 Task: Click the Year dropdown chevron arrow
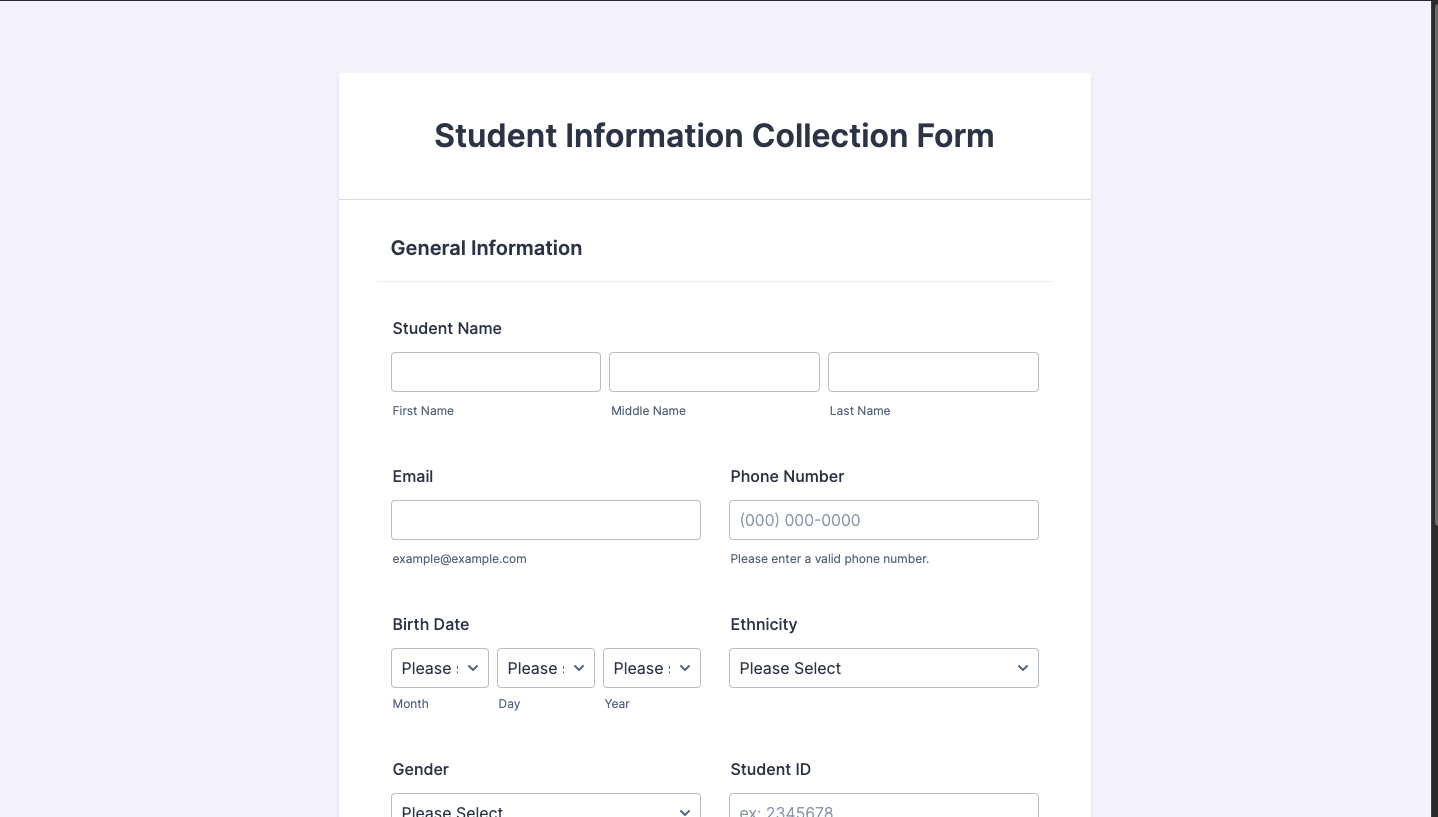point(685,668)
